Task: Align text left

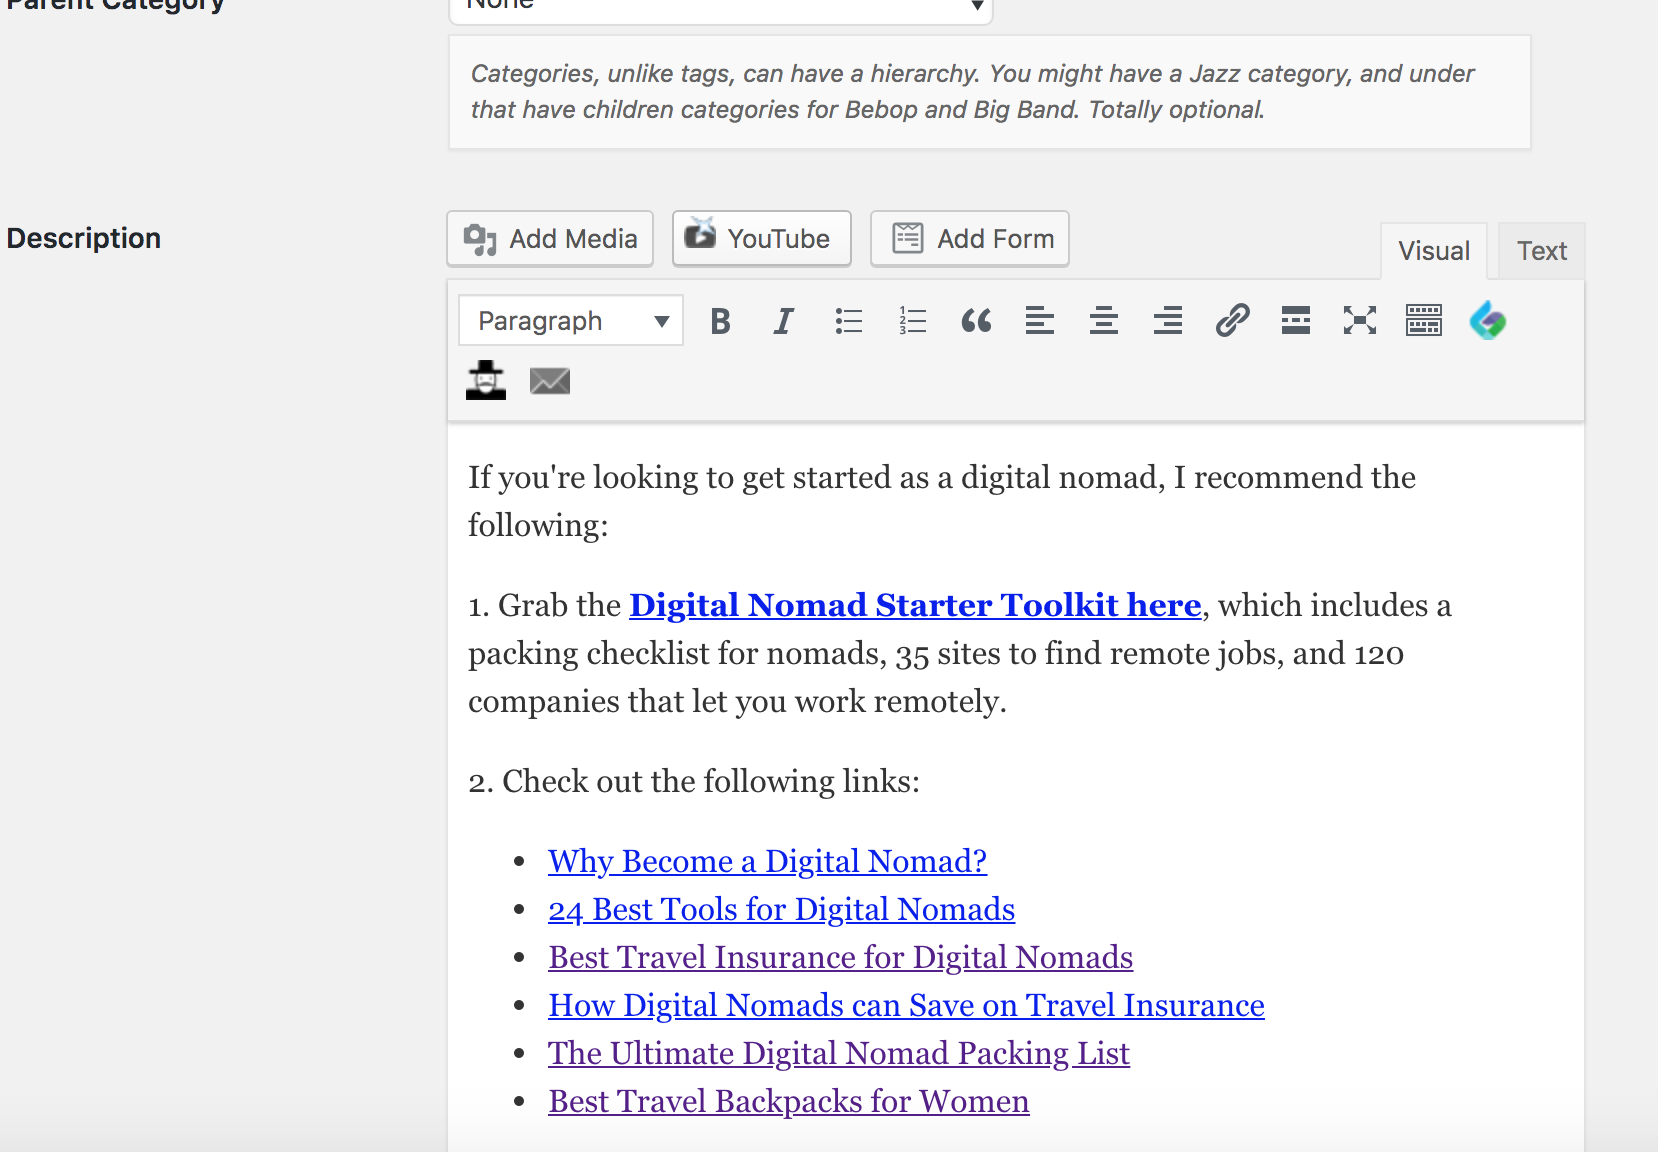Action: [1040, 321]
